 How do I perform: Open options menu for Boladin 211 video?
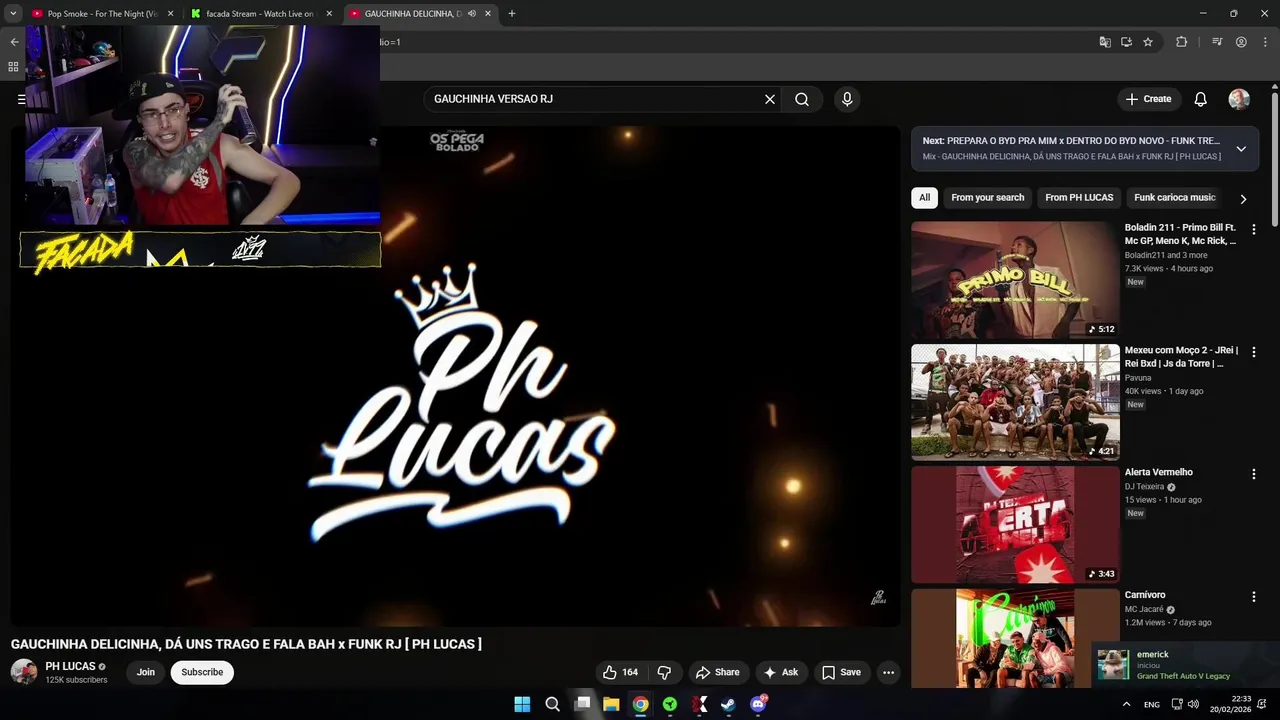[x=1253, y=229]
